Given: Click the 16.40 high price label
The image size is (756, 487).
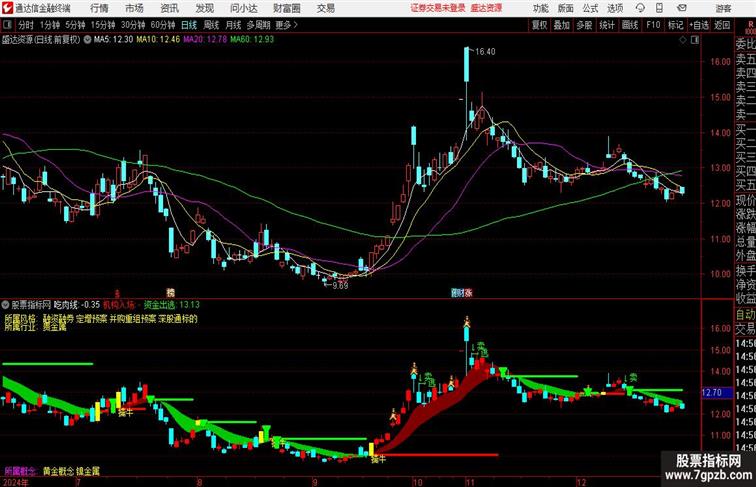Looking at the screenshot, I should point(485,52).
